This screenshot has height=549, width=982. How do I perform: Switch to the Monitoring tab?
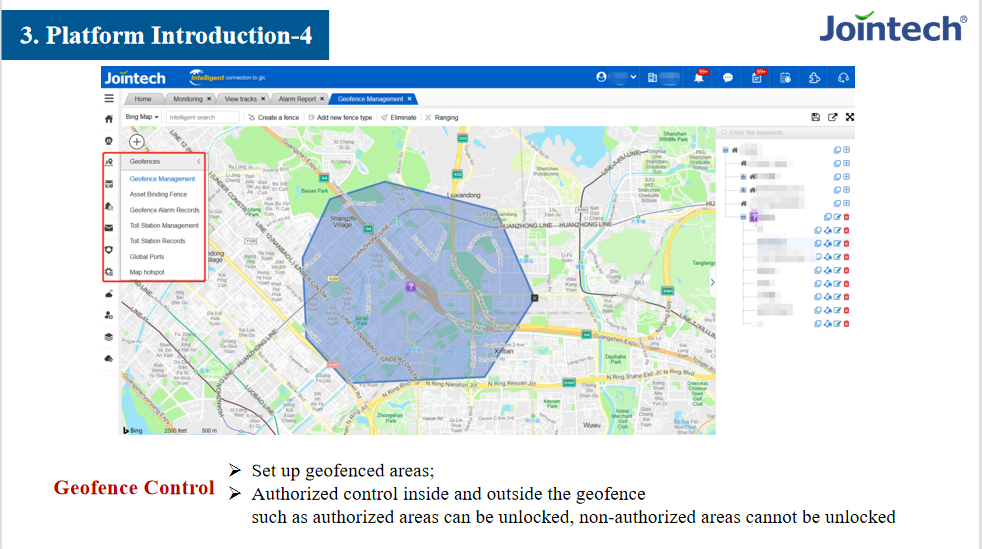tap(190, 99)
